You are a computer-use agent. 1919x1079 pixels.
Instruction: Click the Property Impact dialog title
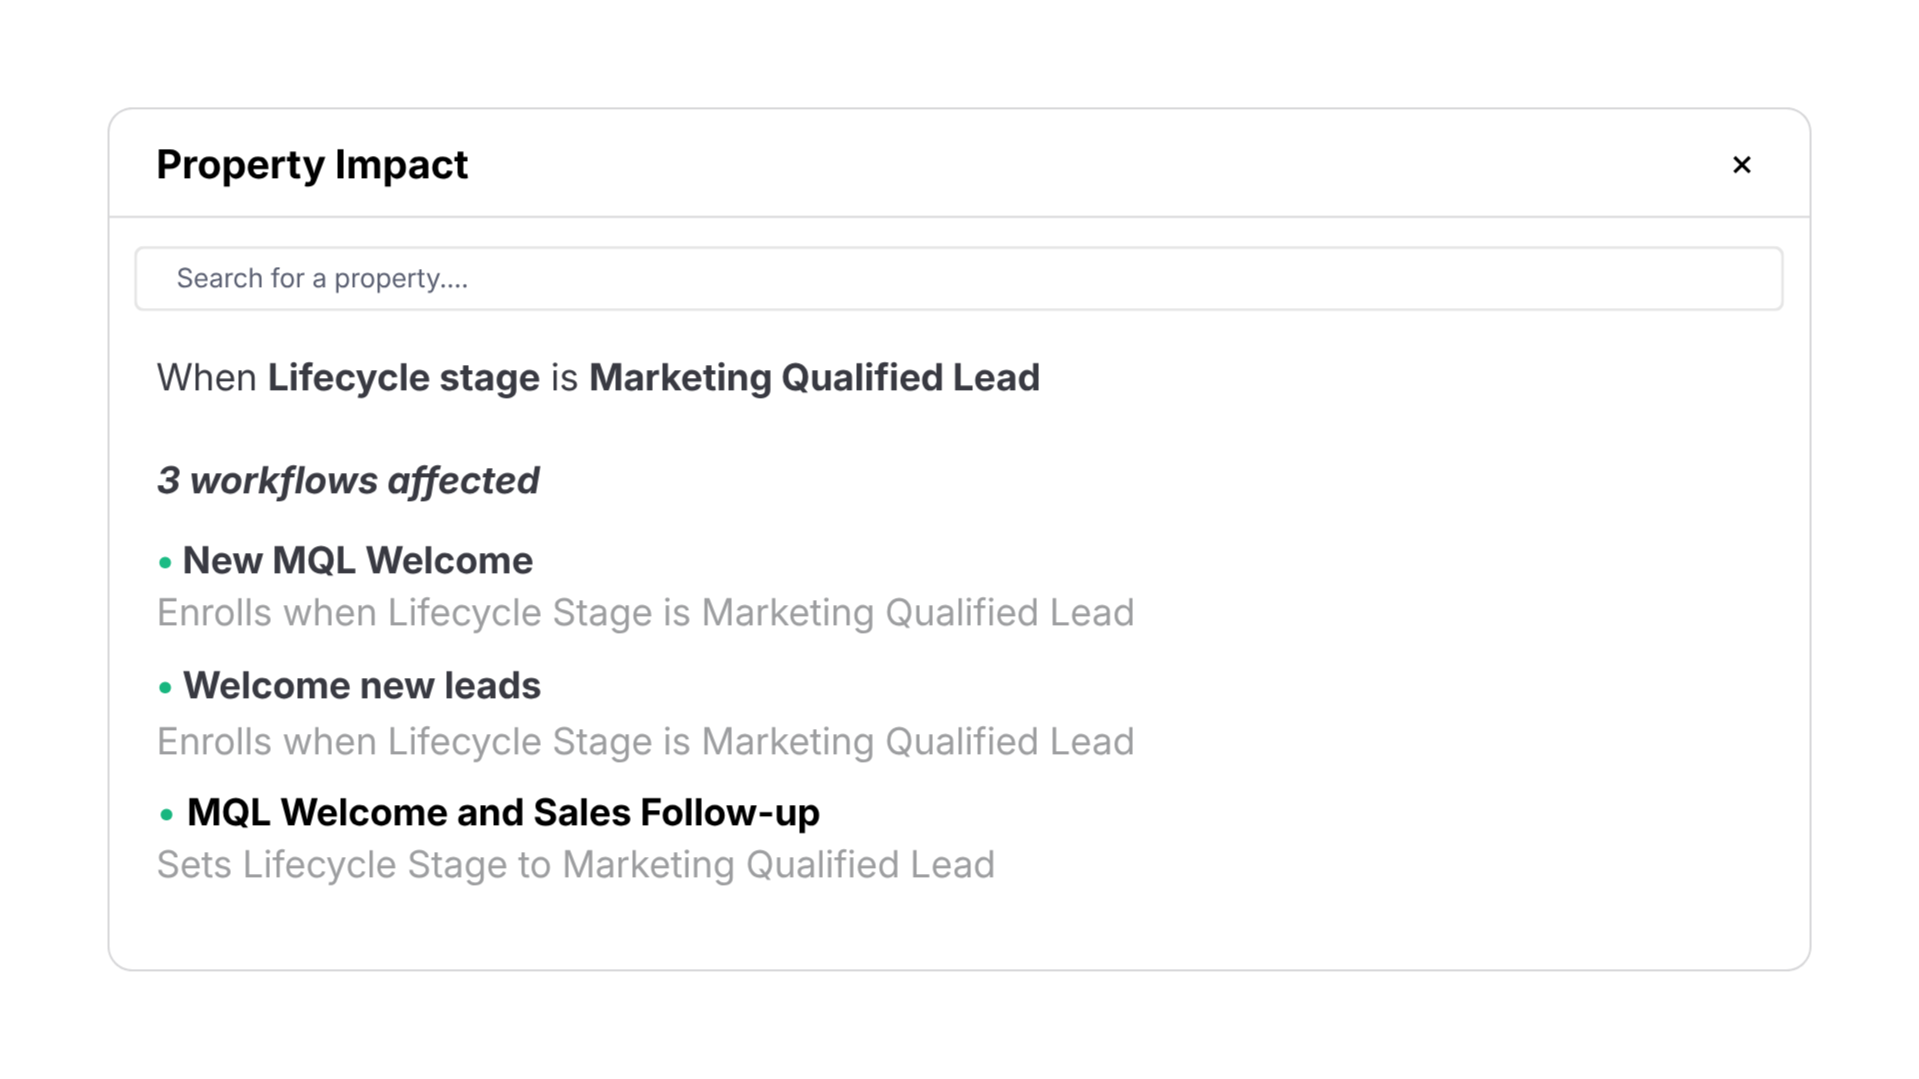pos(312,165)
